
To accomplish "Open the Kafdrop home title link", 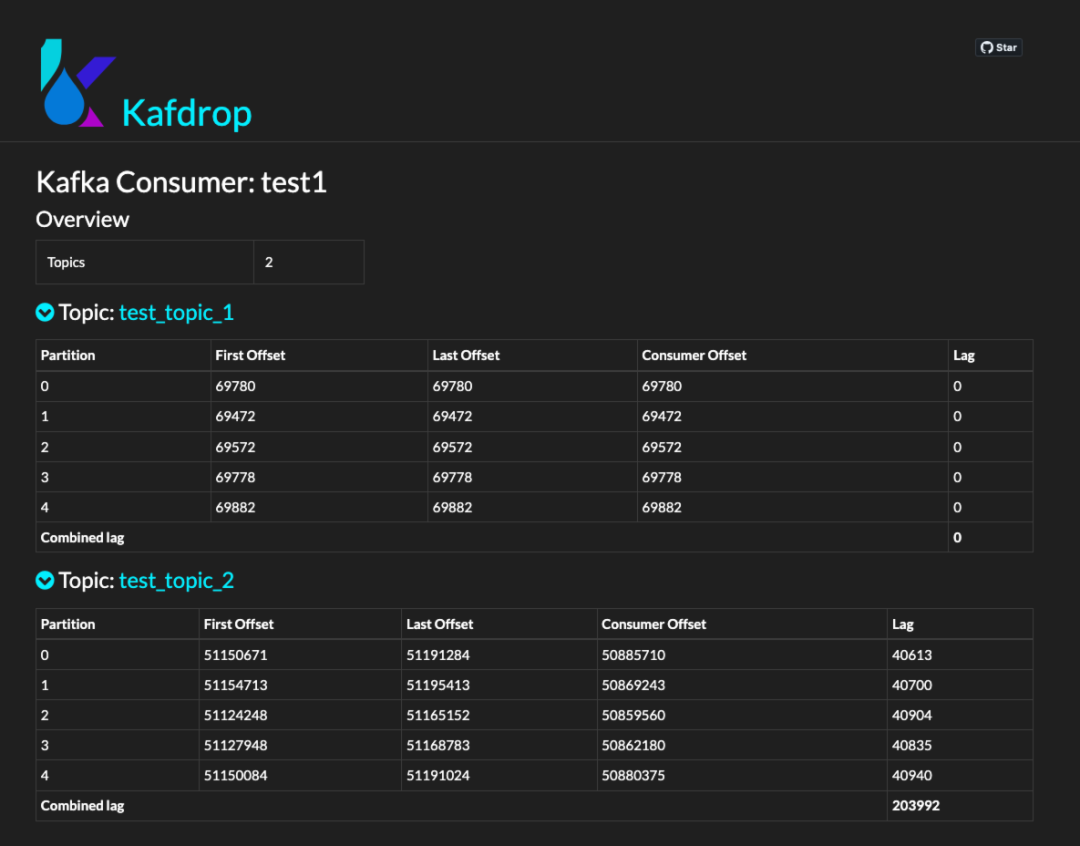I will [187, 113].
